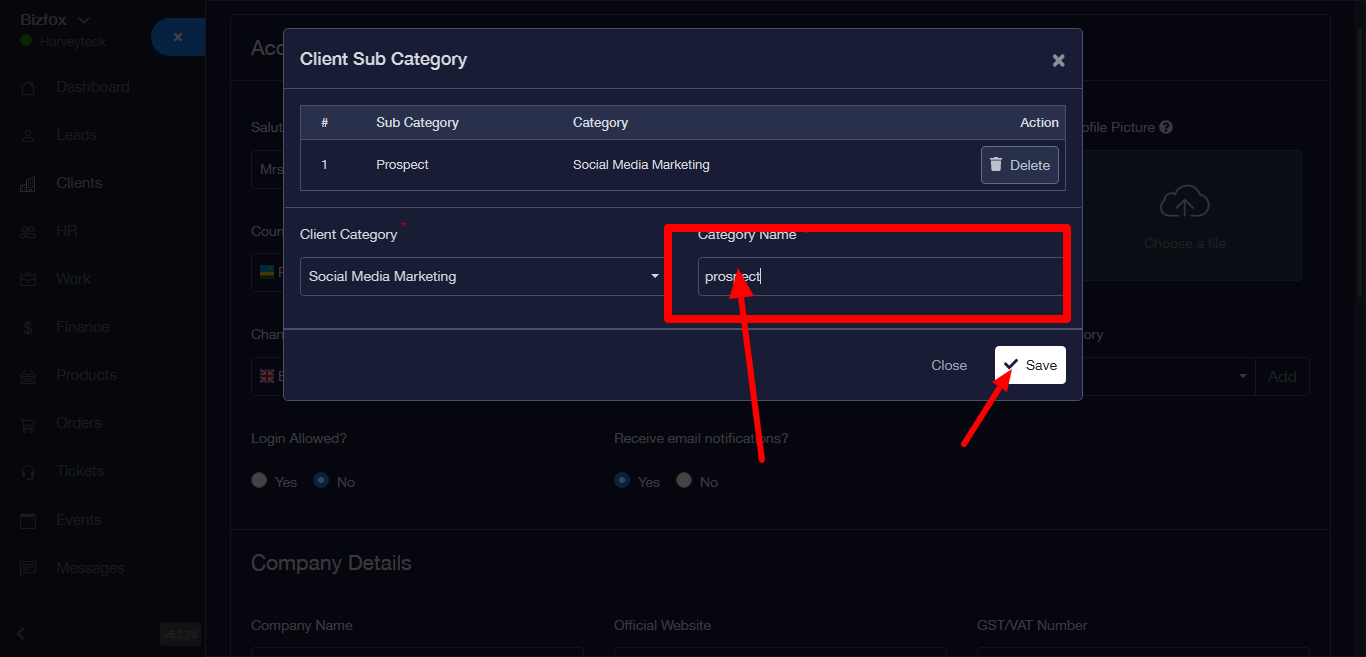Click the Clients building icon
The image size is (1366, 657).
click(x=29, y=184)
